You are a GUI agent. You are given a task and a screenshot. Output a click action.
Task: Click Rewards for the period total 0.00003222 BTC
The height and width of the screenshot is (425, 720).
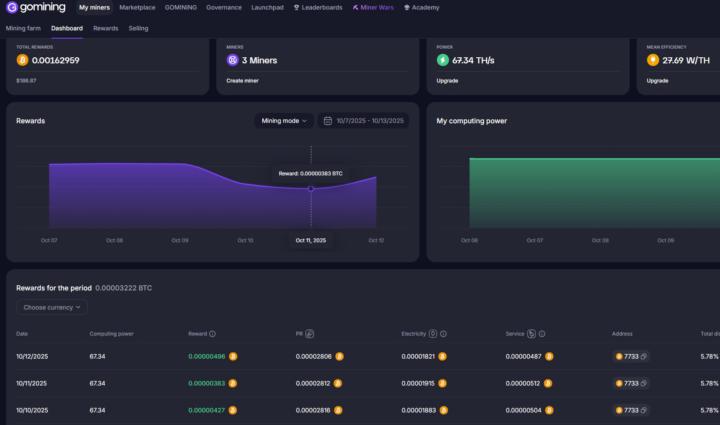coord(124,288)
